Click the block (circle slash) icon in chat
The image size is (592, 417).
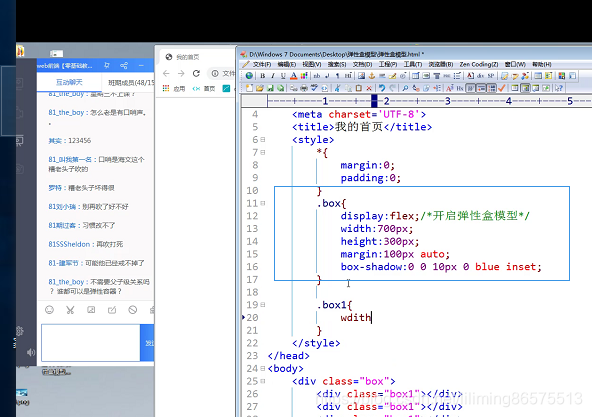click(x=133, y=310)
